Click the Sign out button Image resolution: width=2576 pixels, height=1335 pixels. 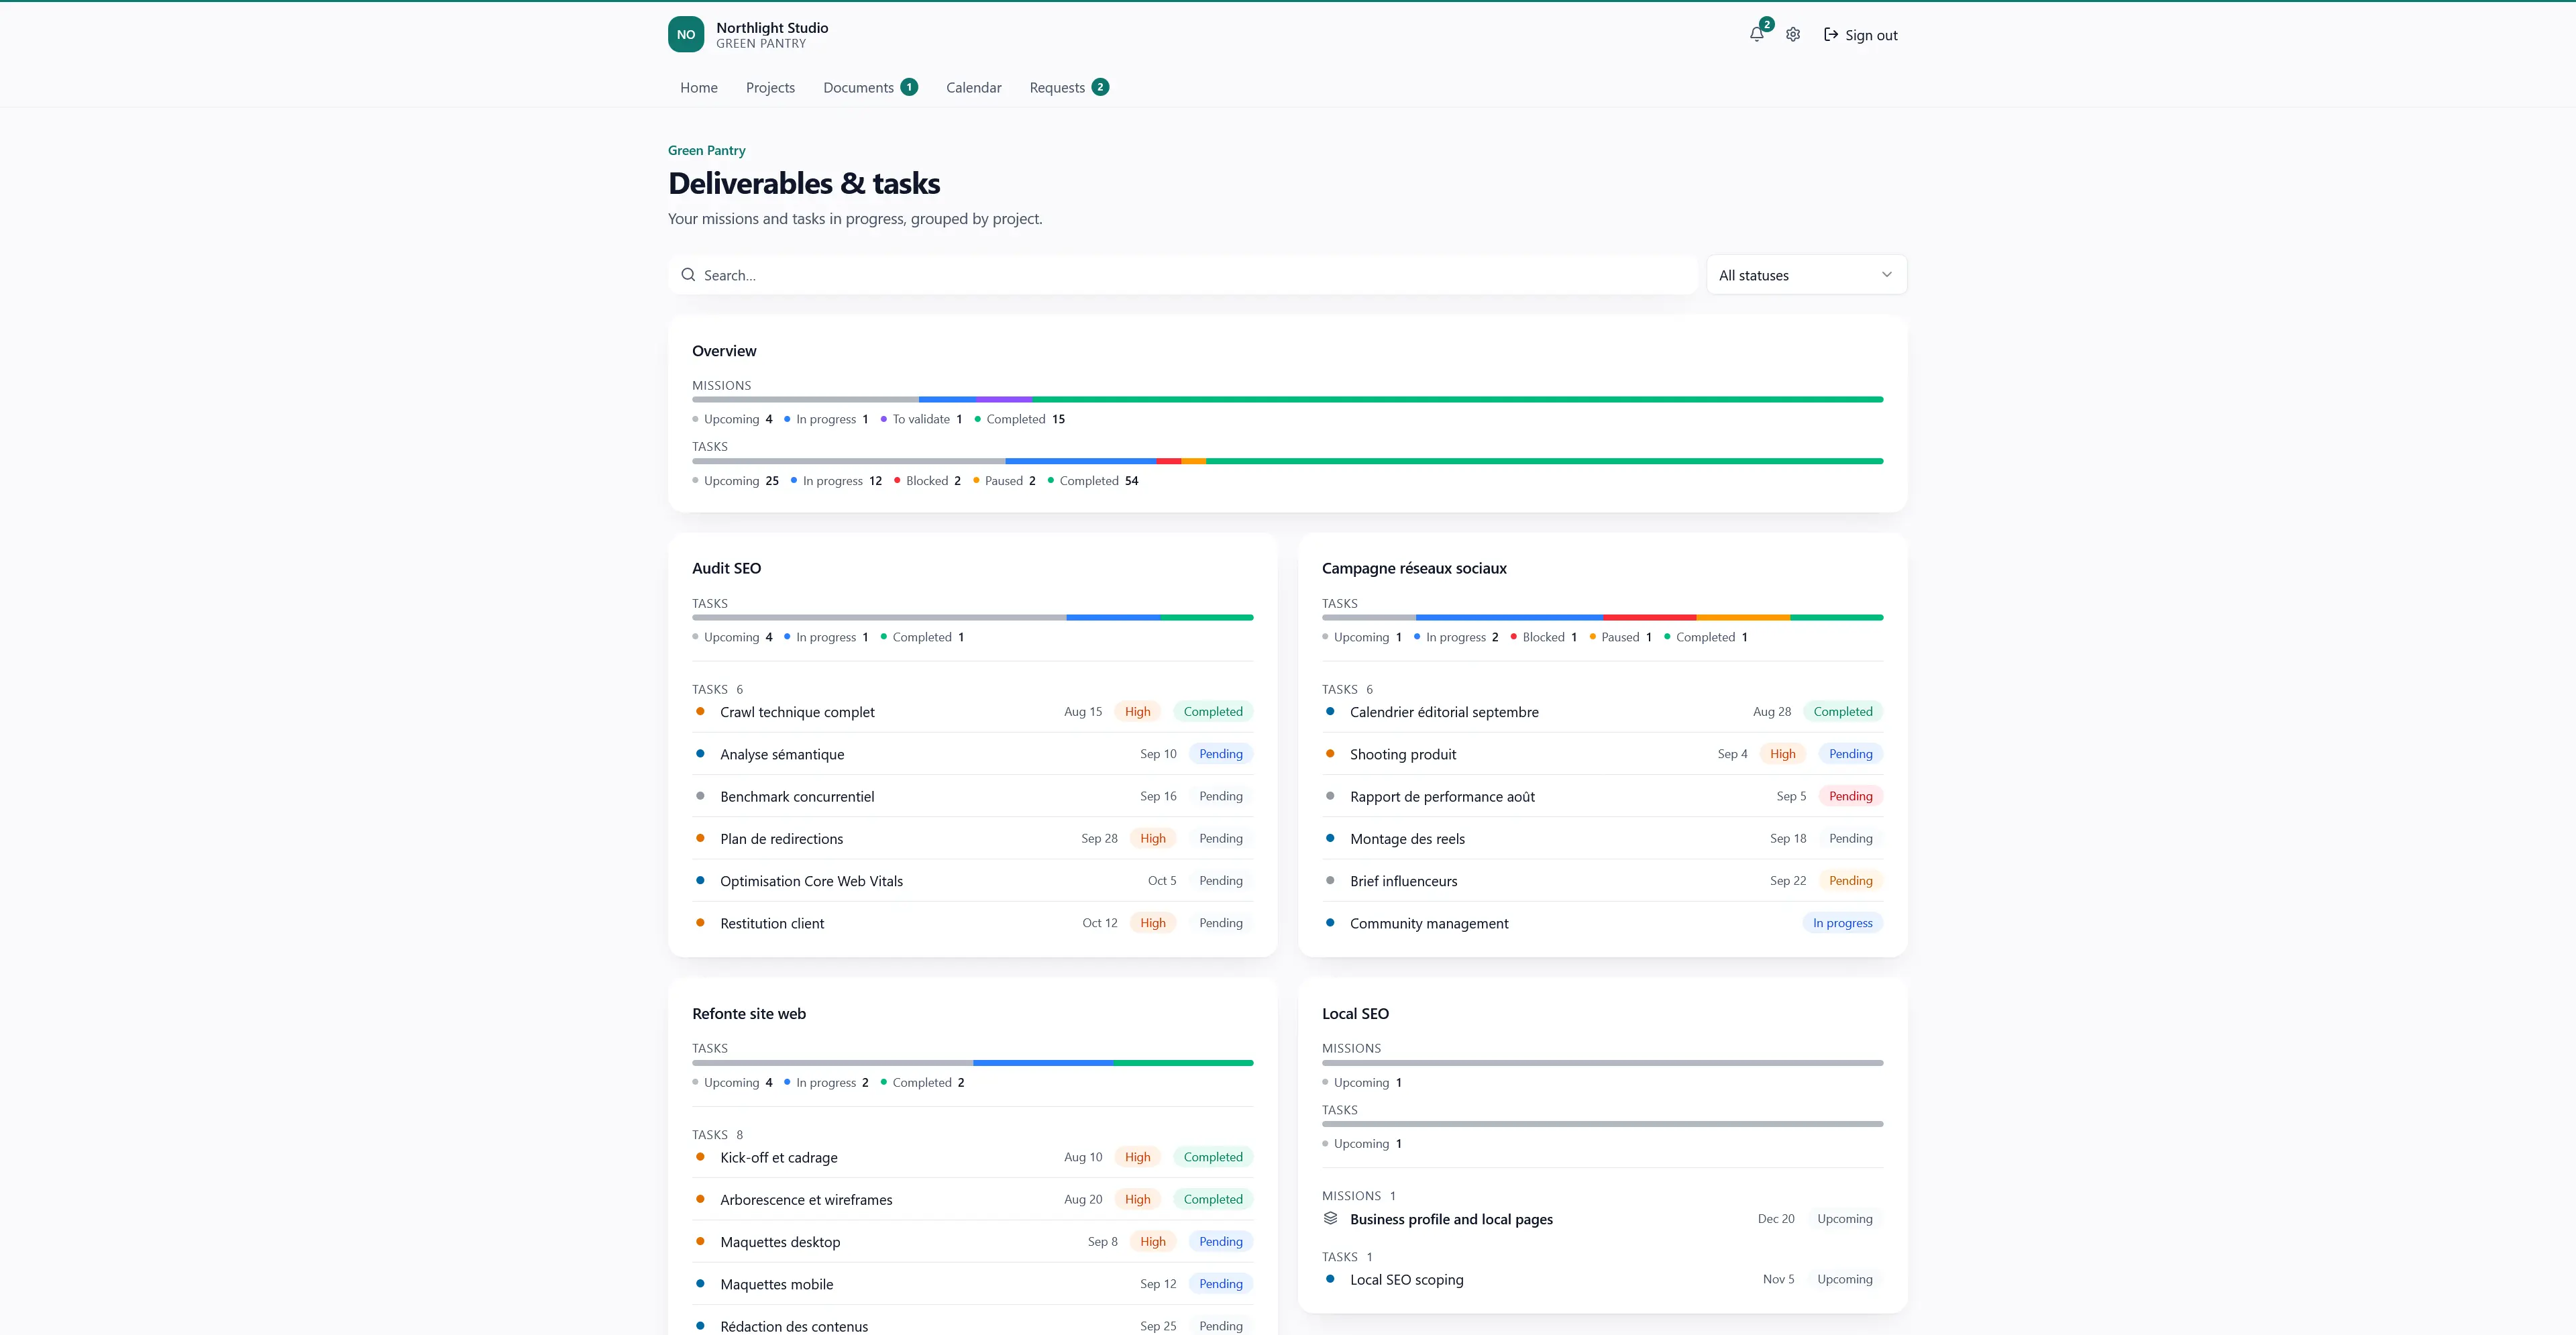pyautogui.click(x=1860, y=35)
